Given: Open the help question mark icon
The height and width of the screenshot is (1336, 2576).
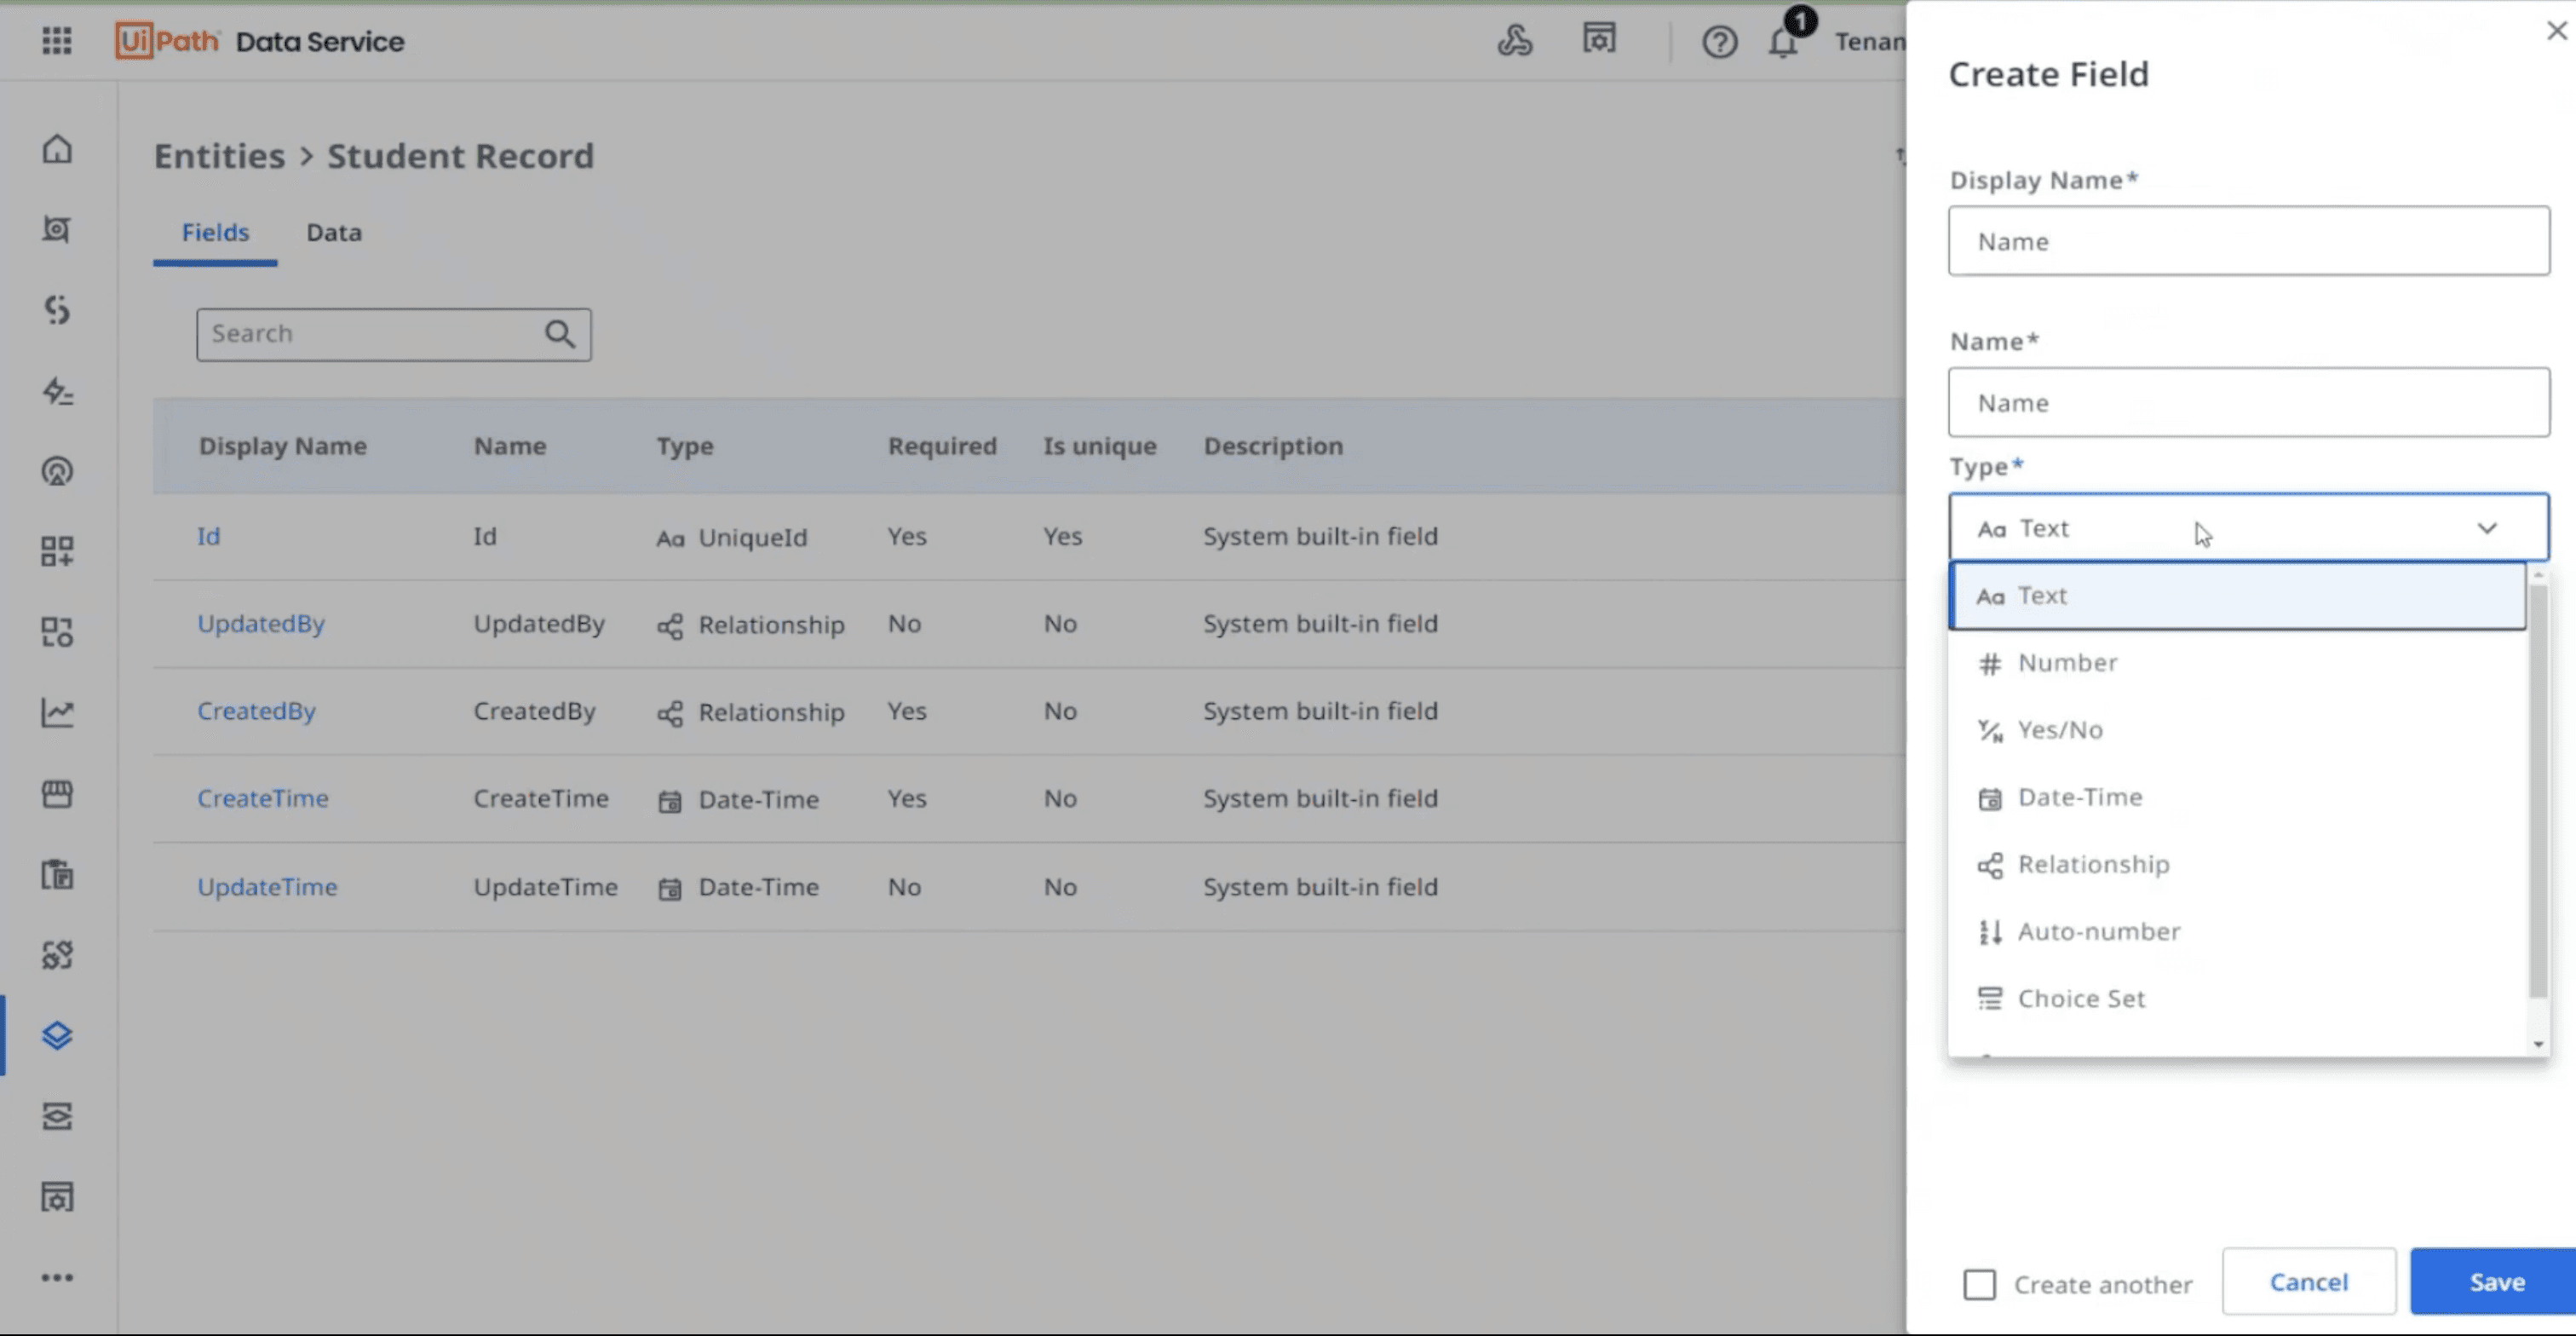Looking at the screenshot, I should [x=1719, y=42].
